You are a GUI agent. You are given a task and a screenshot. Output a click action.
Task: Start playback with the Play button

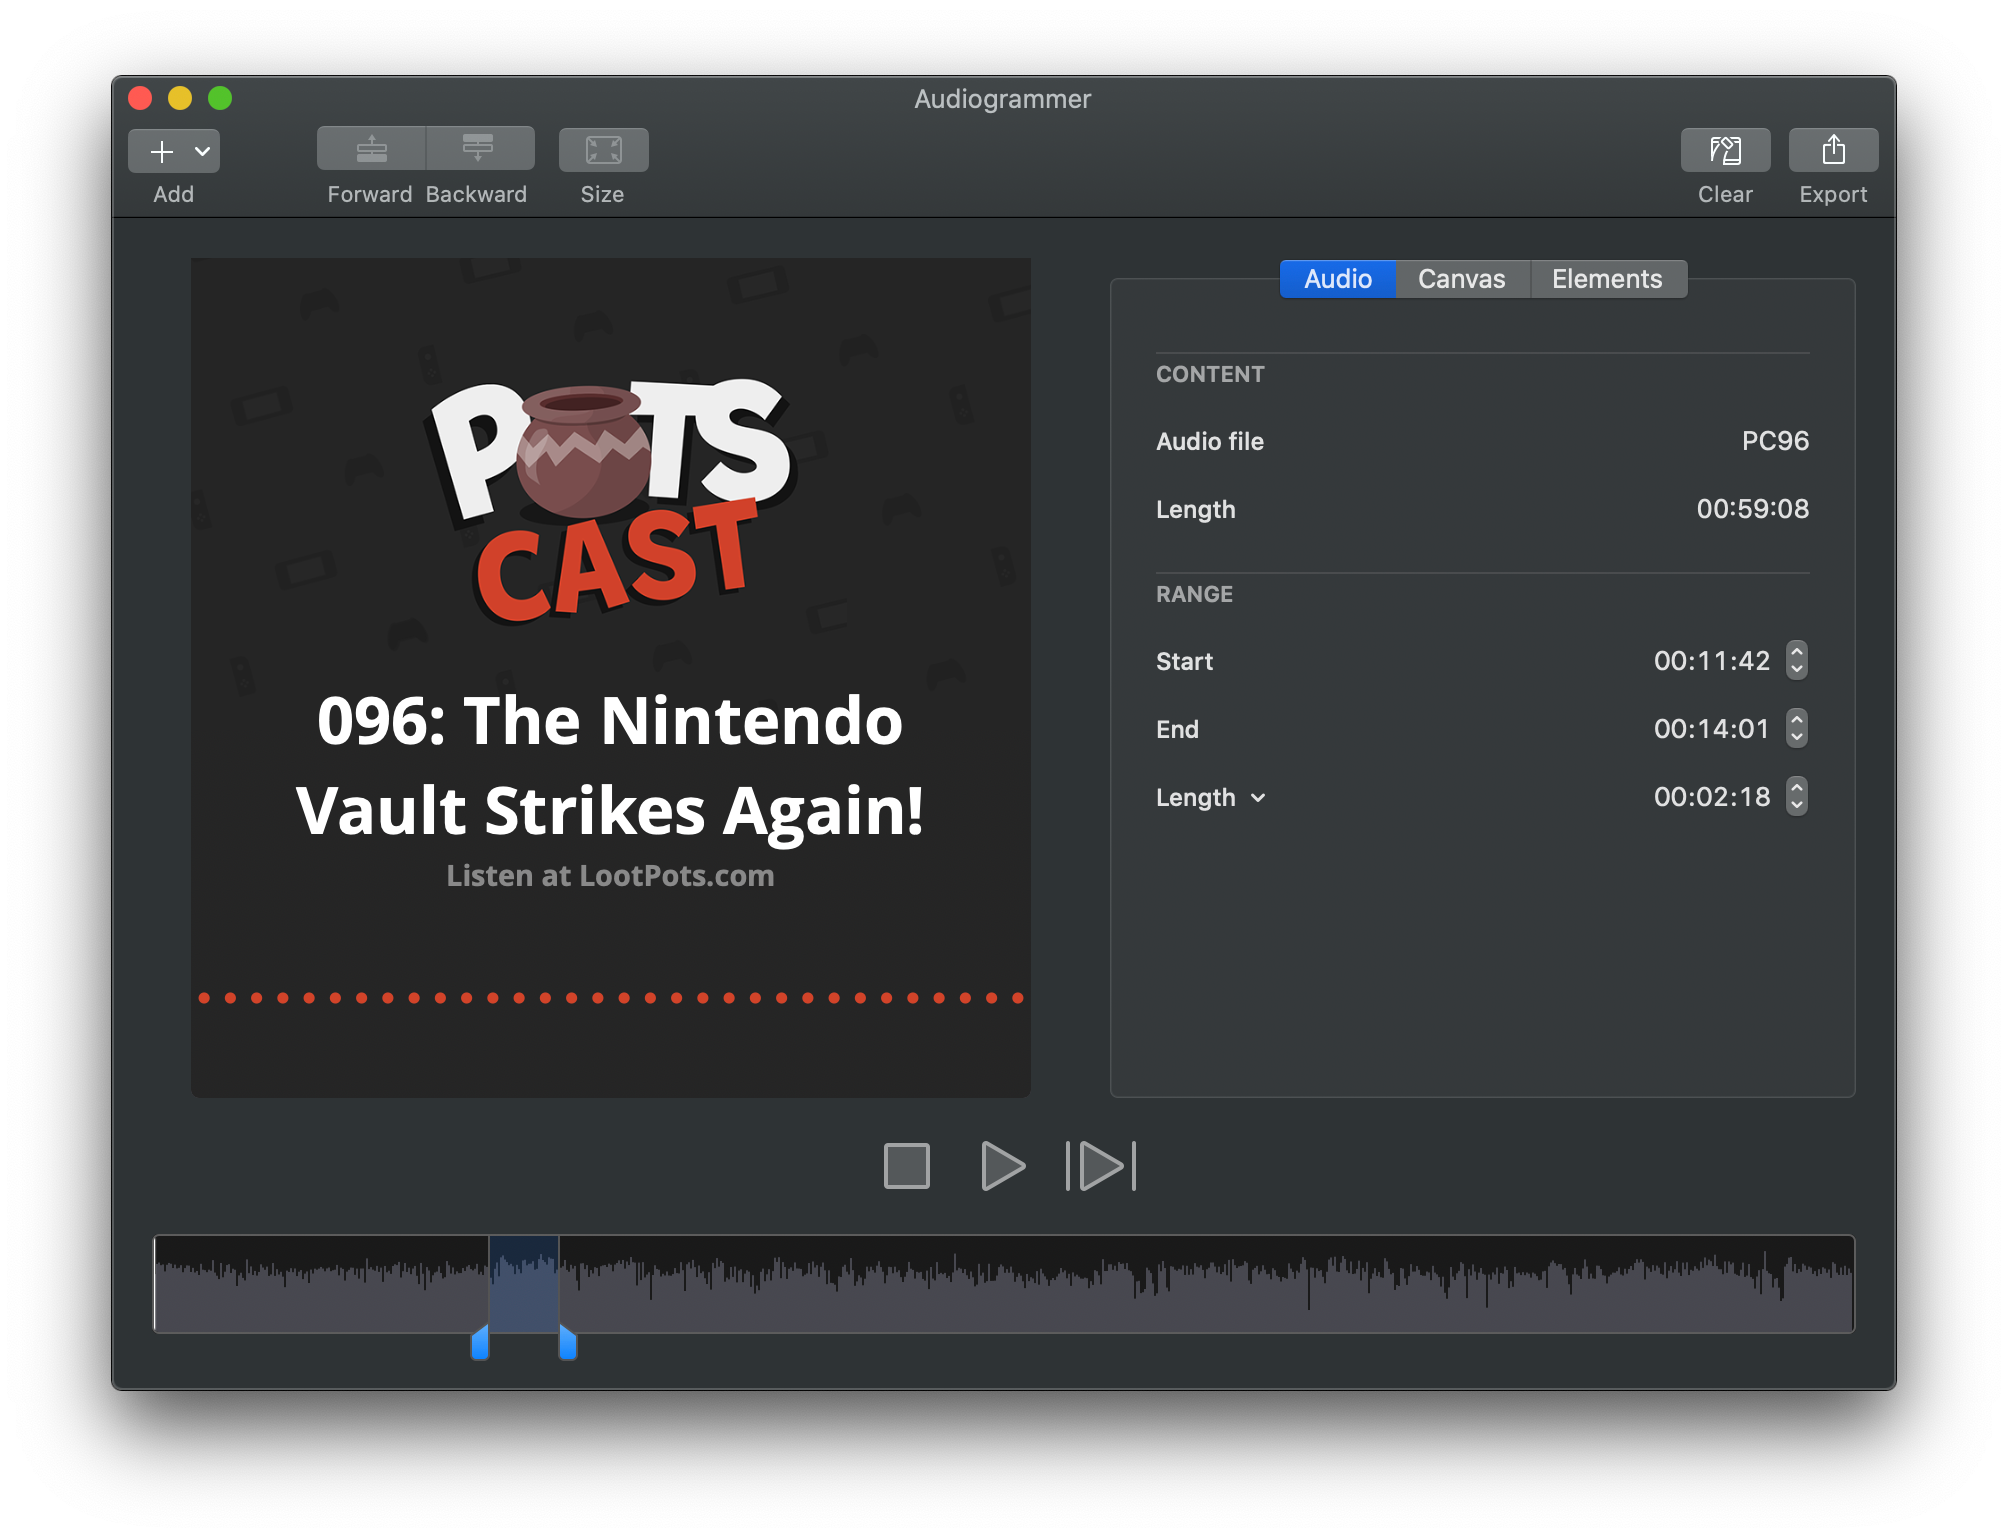[x=1003, y=1164]
